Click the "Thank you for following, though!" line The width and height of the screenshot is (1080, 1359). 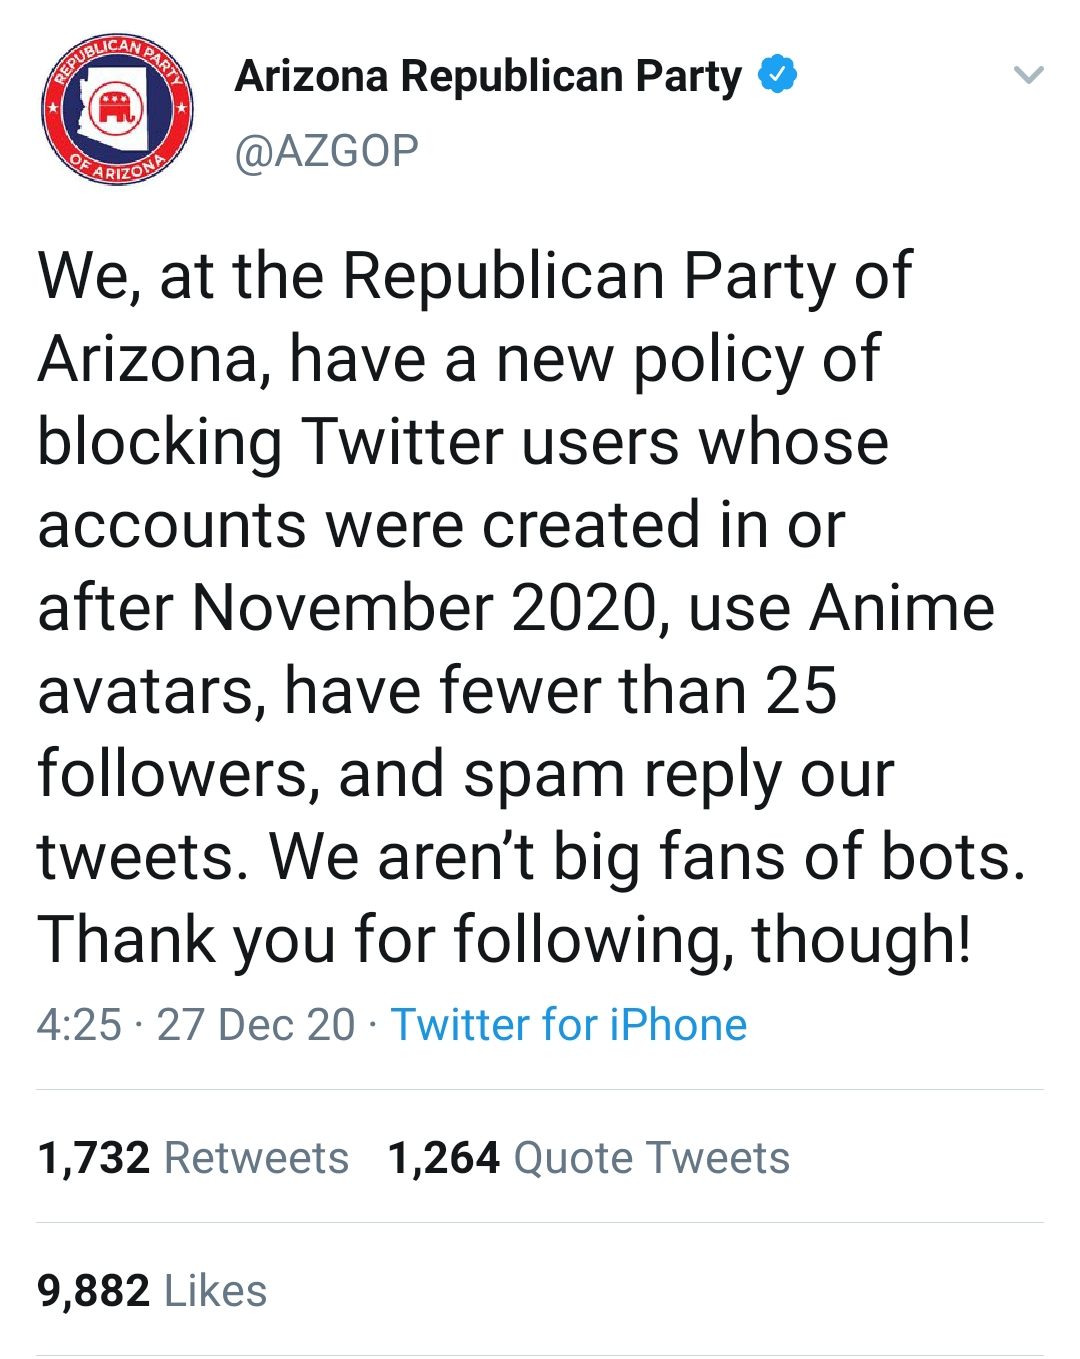(x=504, y=940)
